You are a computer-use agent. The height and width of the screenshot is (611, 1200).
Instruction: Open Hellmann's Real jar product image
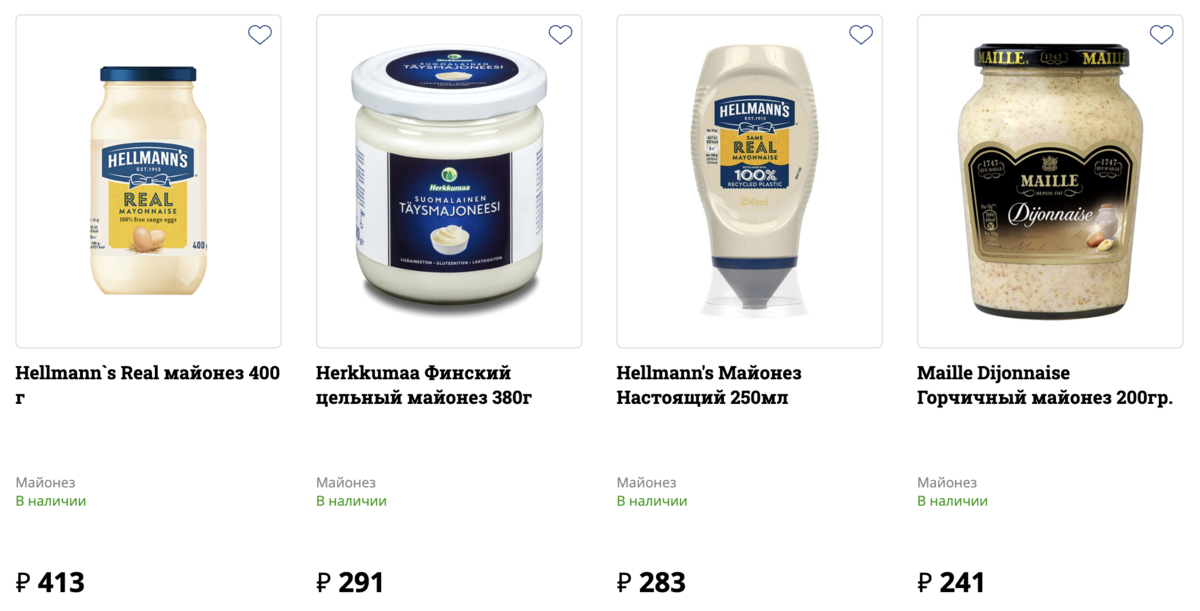(x=149, y=181)
